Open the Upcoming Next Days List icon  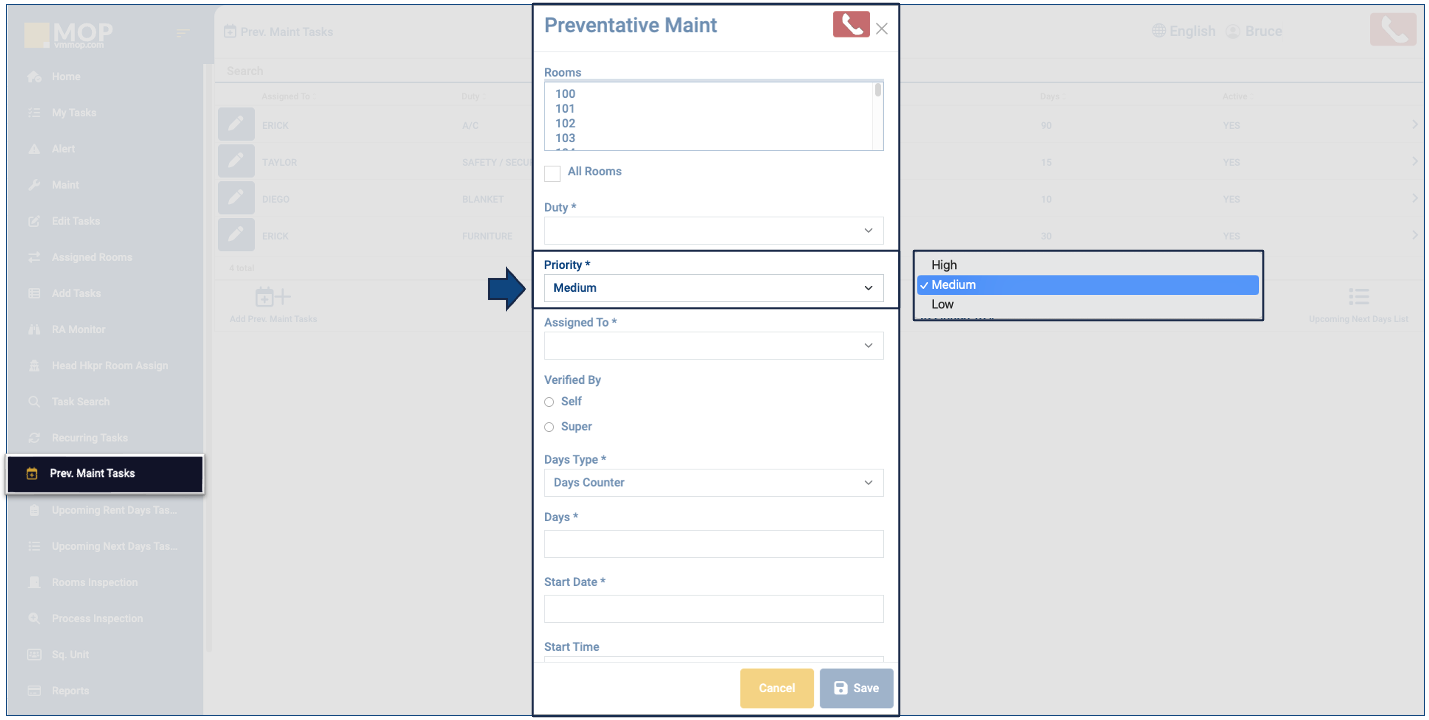[1358, 297]
